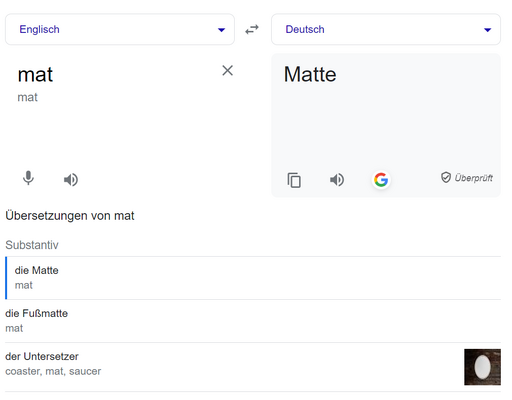Open the coaster thumbnail image
The width and height of the screenshot is (512, 400).
(x=482, y=367)
